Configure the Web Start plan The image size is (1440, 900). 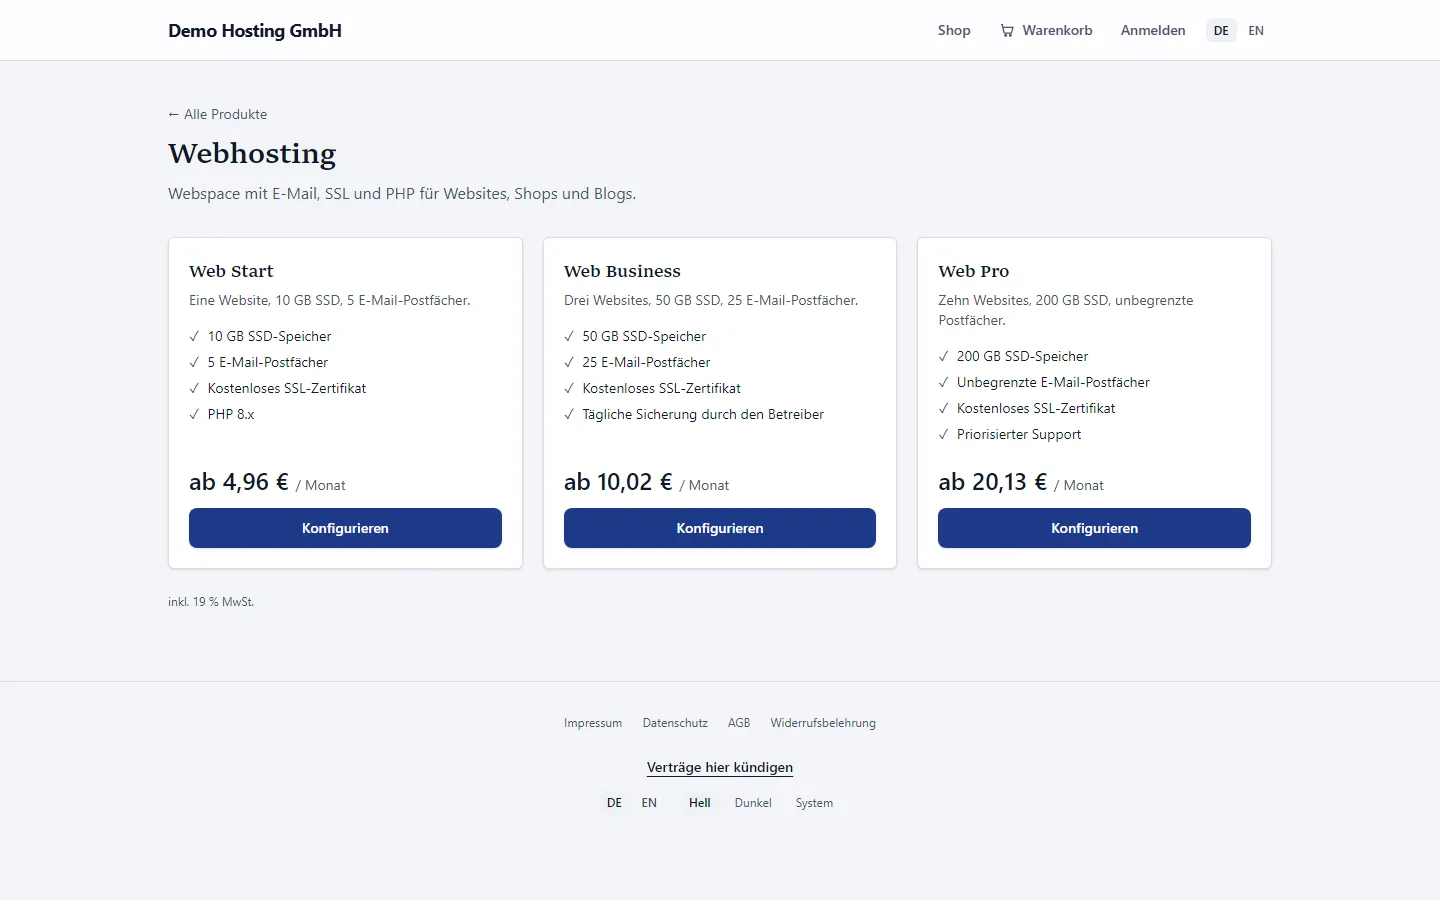(345, 528)
